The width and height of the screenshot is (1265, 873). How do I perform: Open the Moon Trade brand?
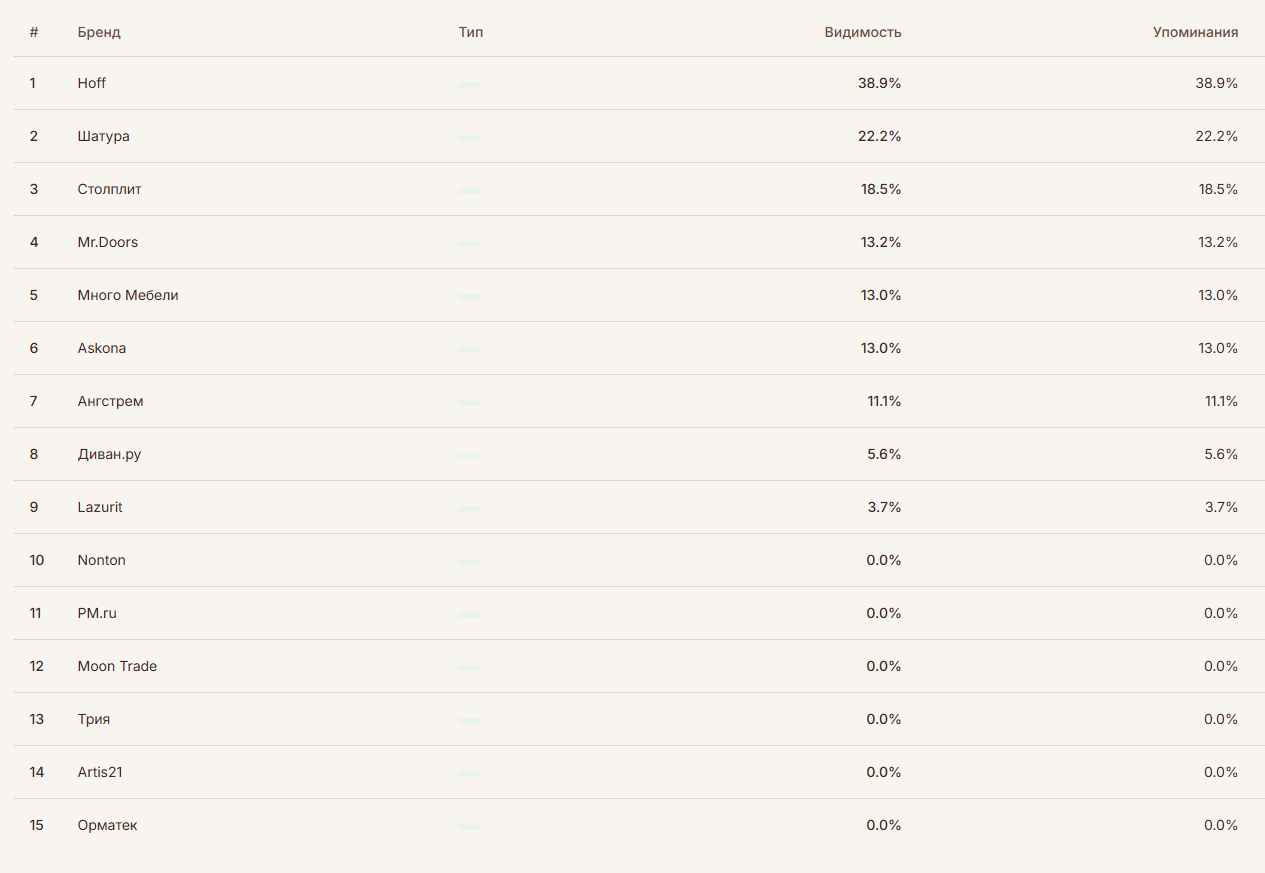tap(117, 666)
